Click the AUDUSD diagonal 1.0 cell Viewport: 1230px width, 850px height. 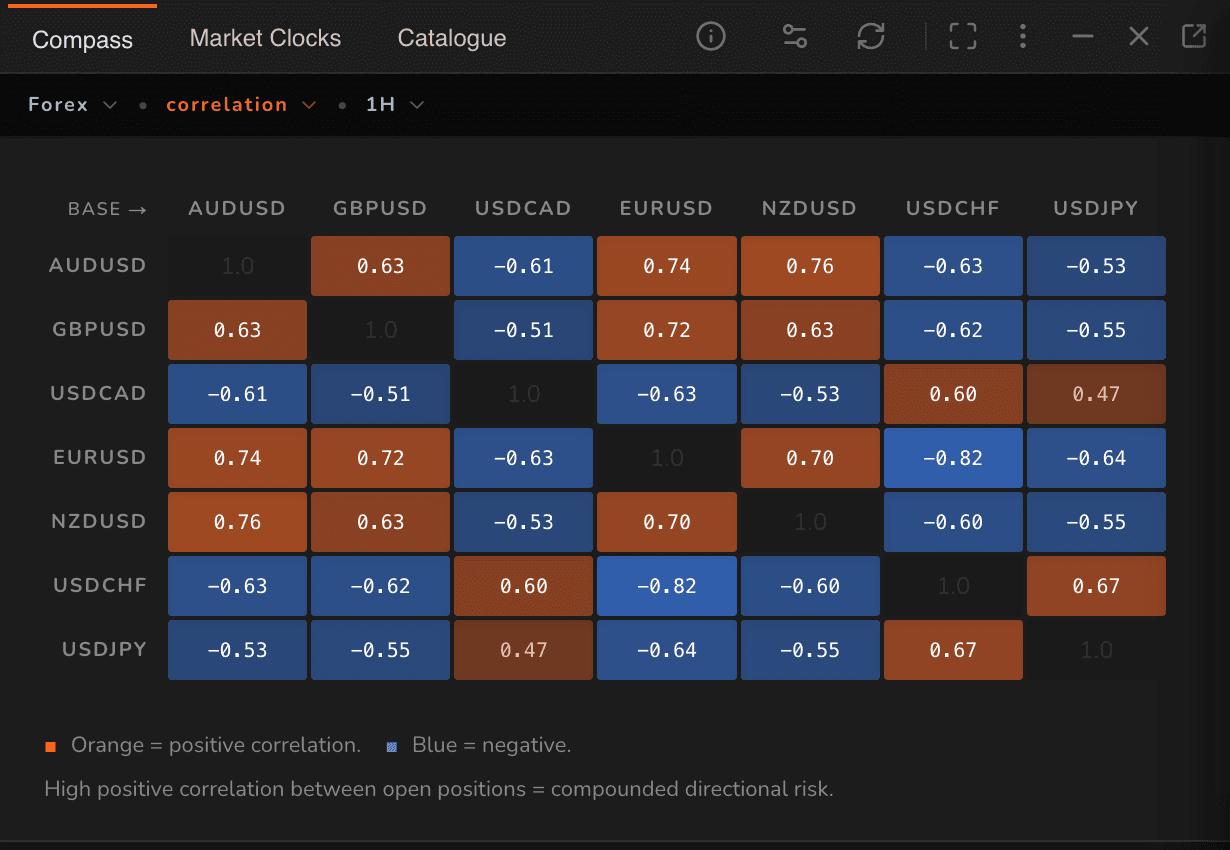pos(237,266)
